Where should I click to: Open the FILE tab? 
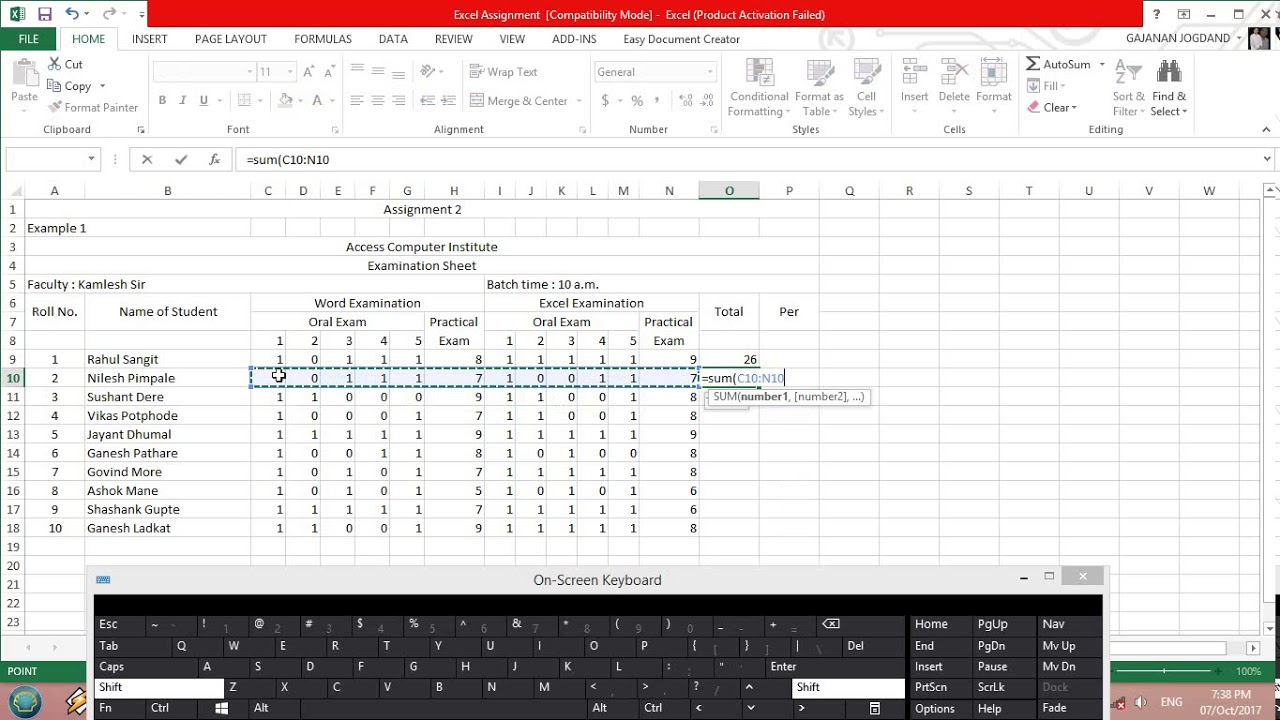pos(29,39)
